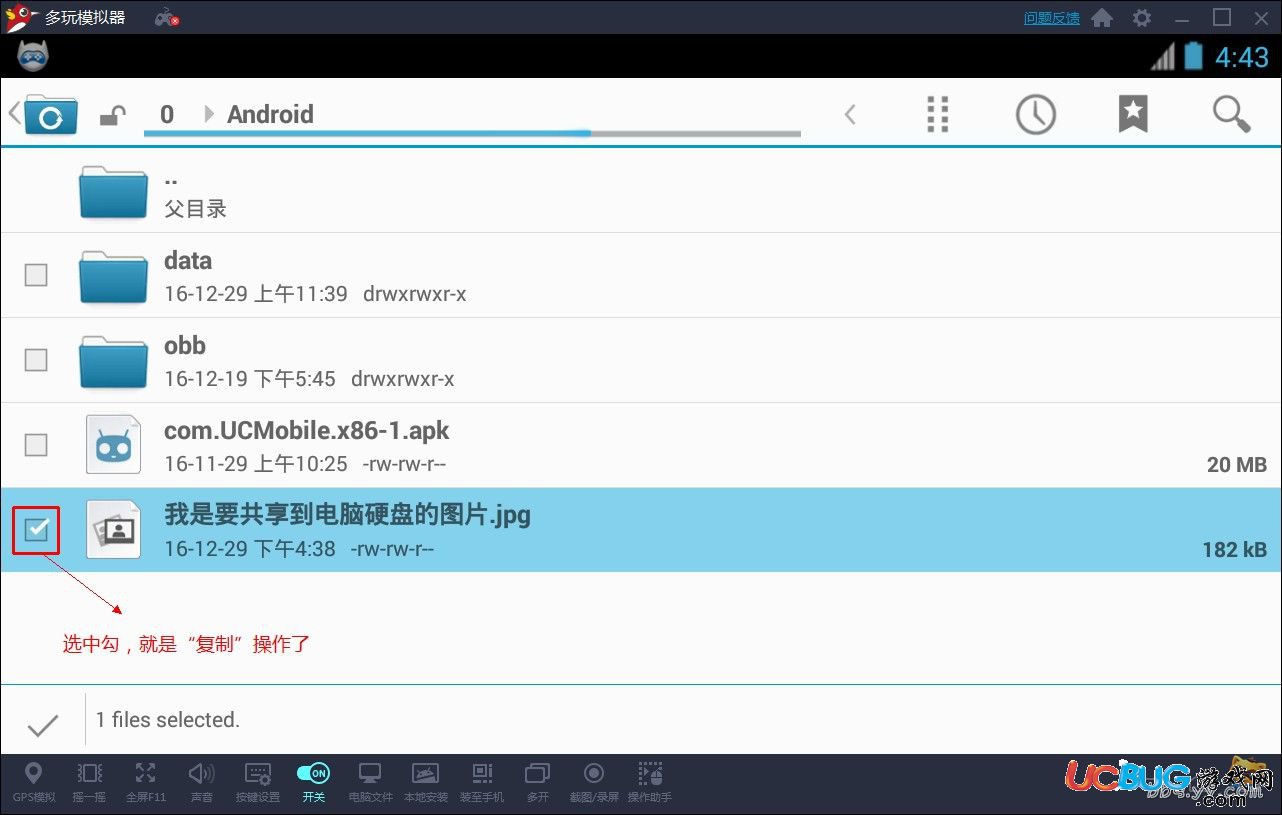This screenshot has width=1282, height=815.
Task: Open the 问题反馈 feedback link
Action: tap(1051, 18)
